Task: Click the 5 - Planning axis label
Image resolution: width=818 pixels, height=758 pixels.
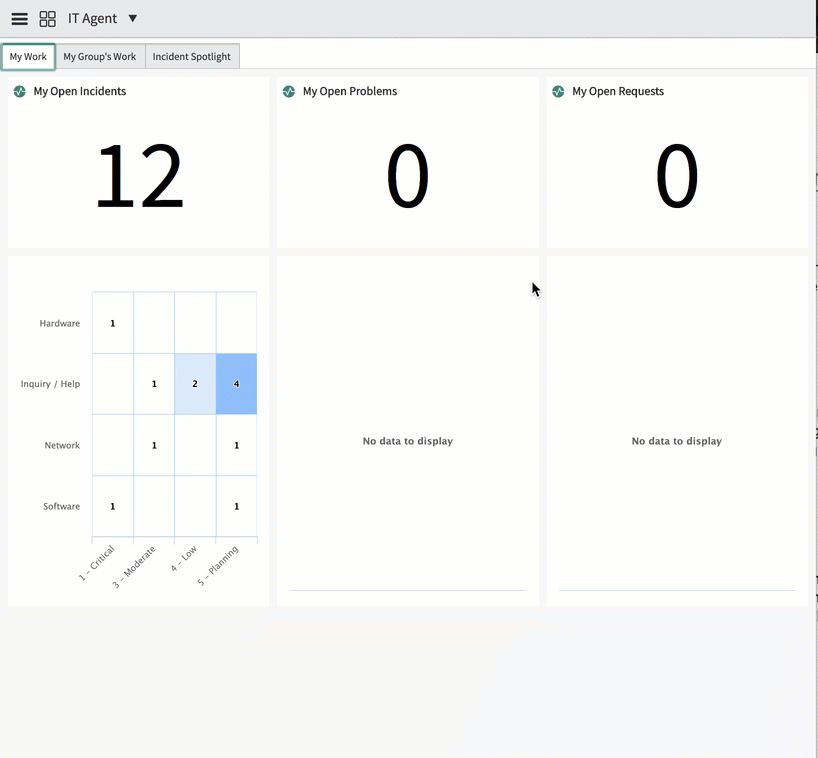Action: click(218, 566)
